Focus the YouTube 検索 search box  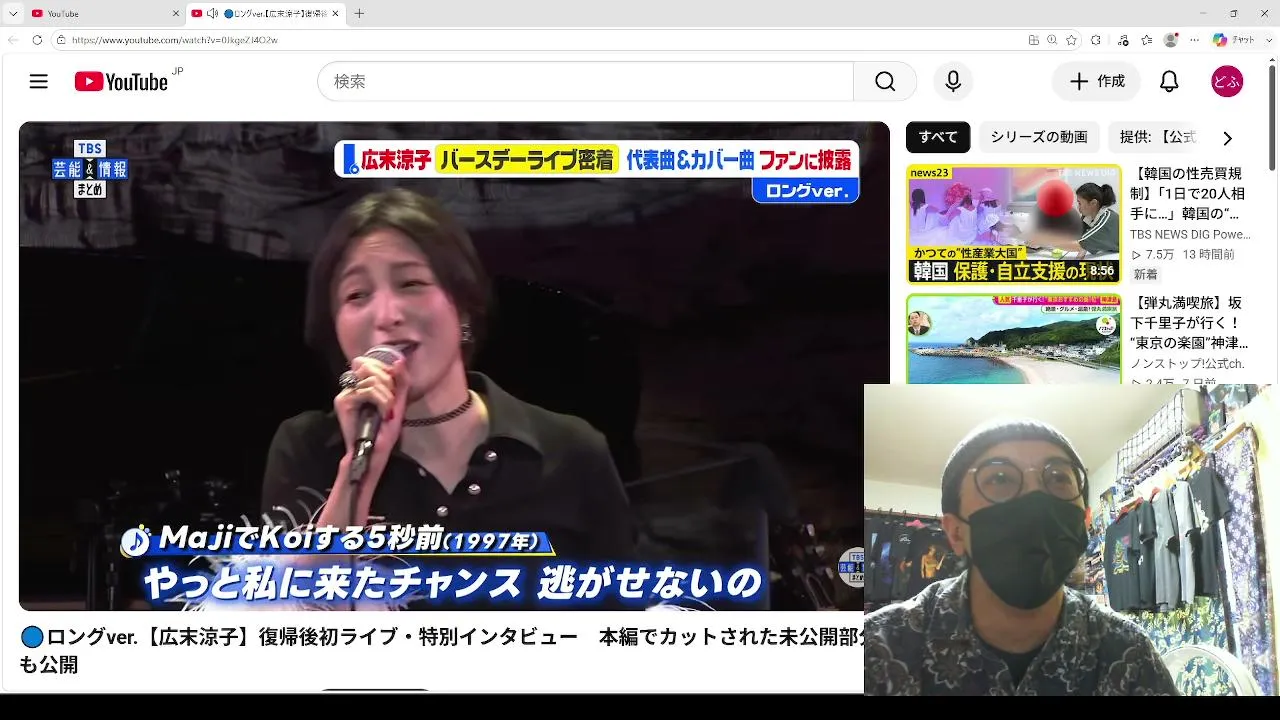point(586,82)
